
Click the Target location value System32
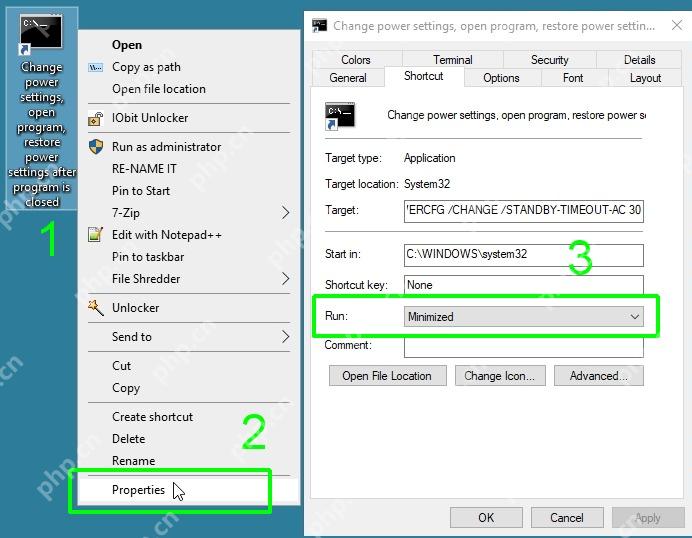pyautogui.click(x=427, y=184)
